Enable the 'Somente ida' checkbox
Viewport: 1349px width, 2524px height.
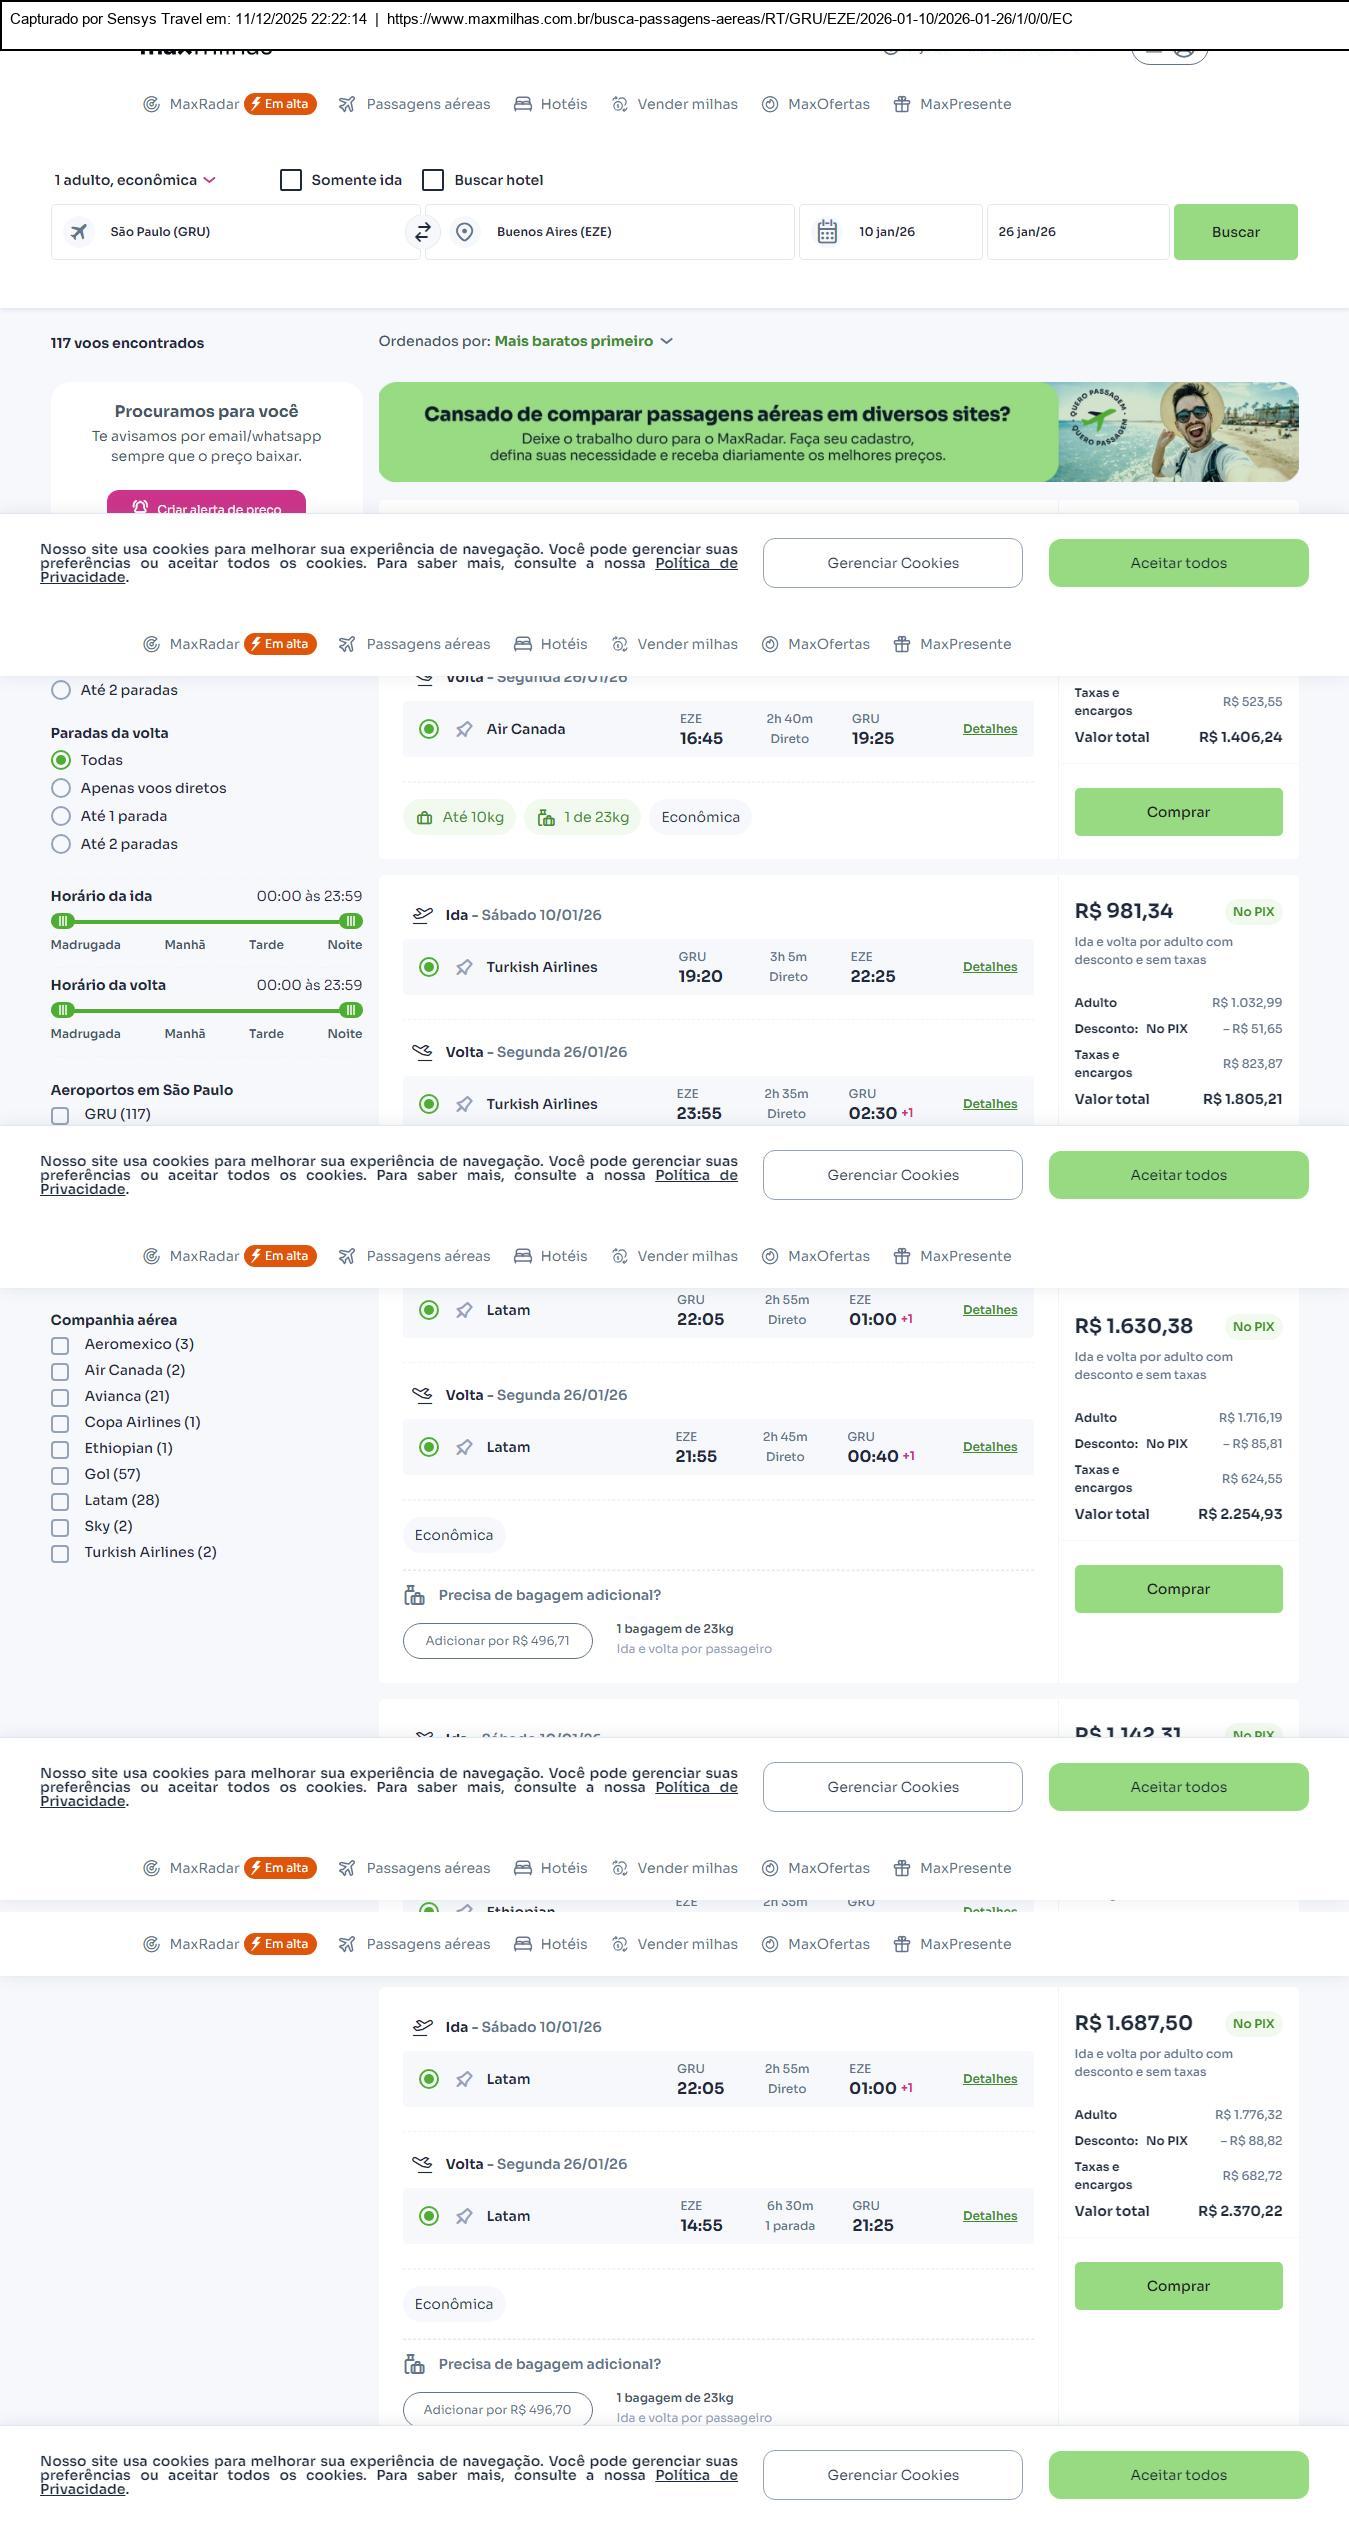click(x=291, y=180)
